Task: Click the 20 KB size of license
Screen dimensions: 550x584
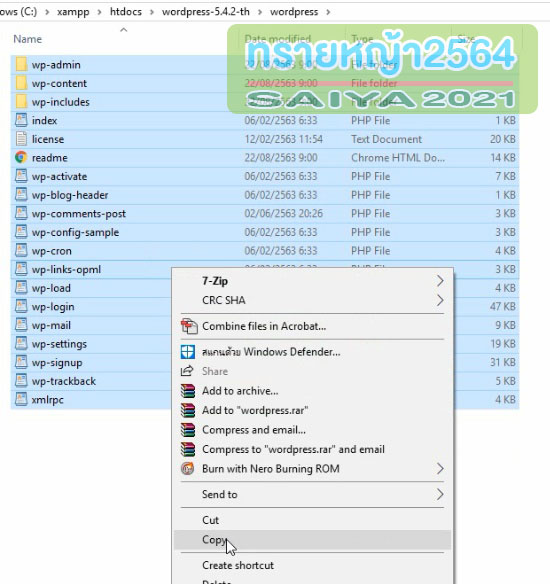Action: [503, 139]
